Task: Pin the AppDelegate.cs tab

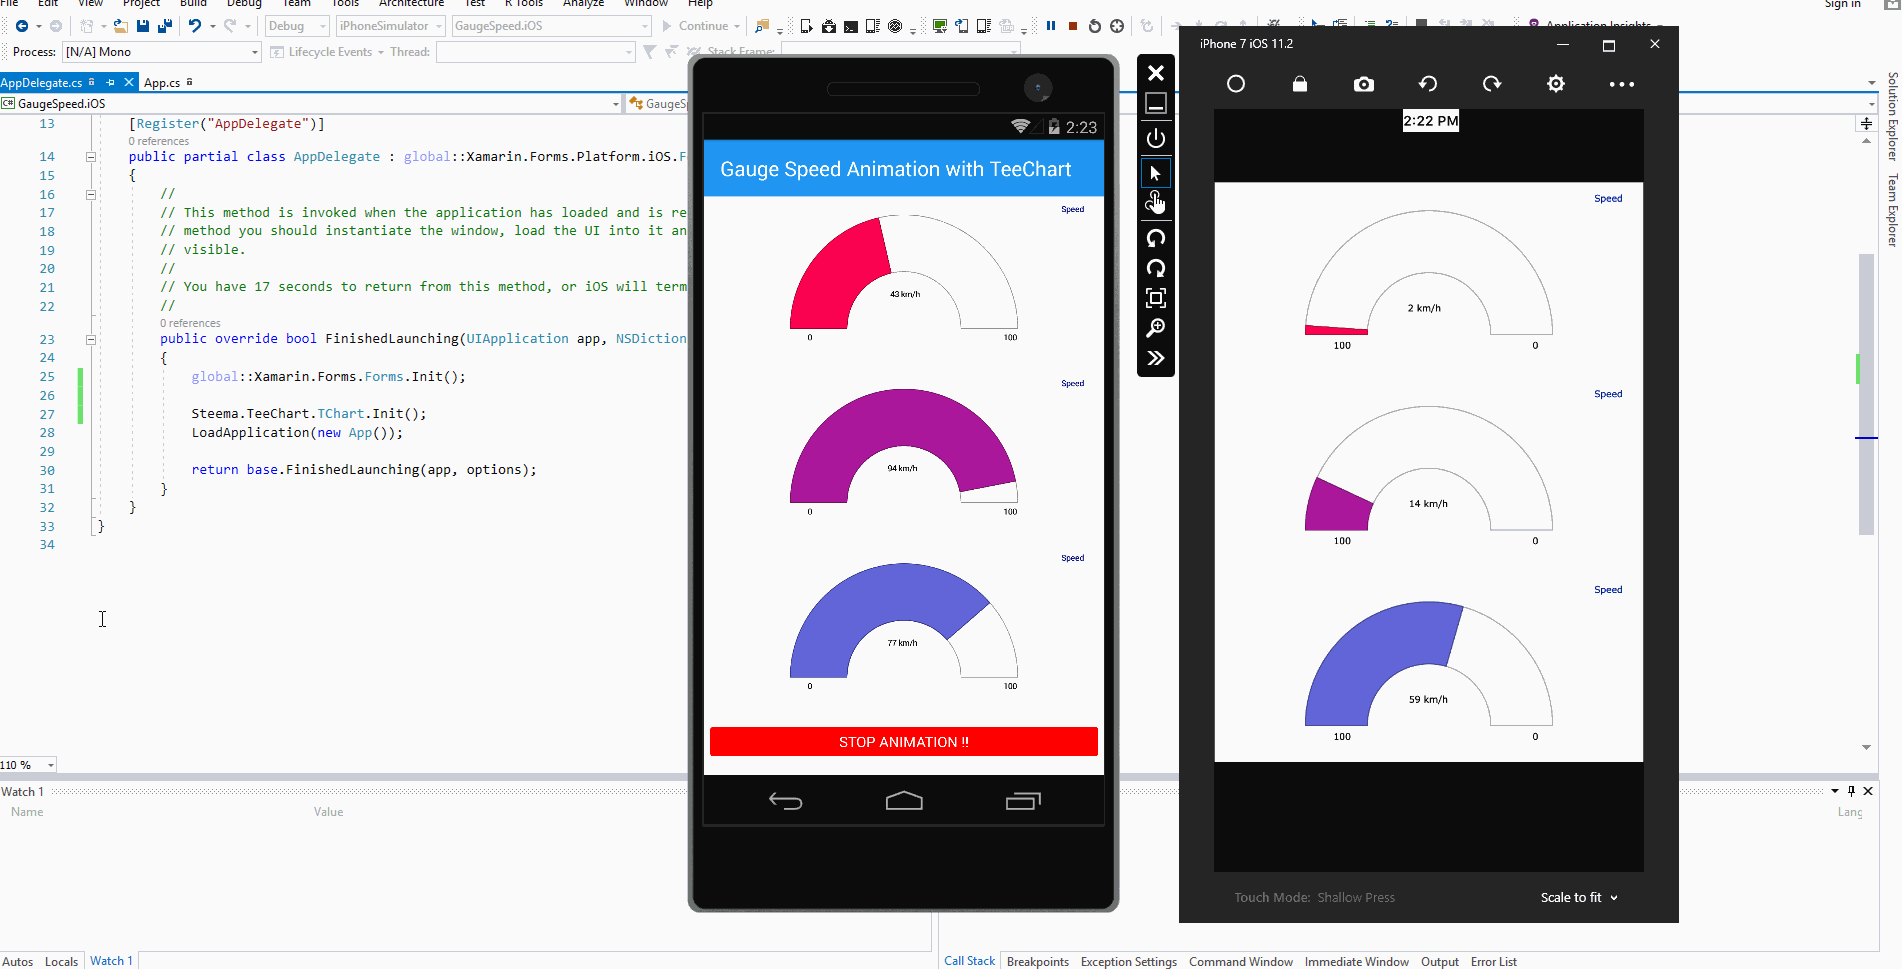Action: (111, 82)
